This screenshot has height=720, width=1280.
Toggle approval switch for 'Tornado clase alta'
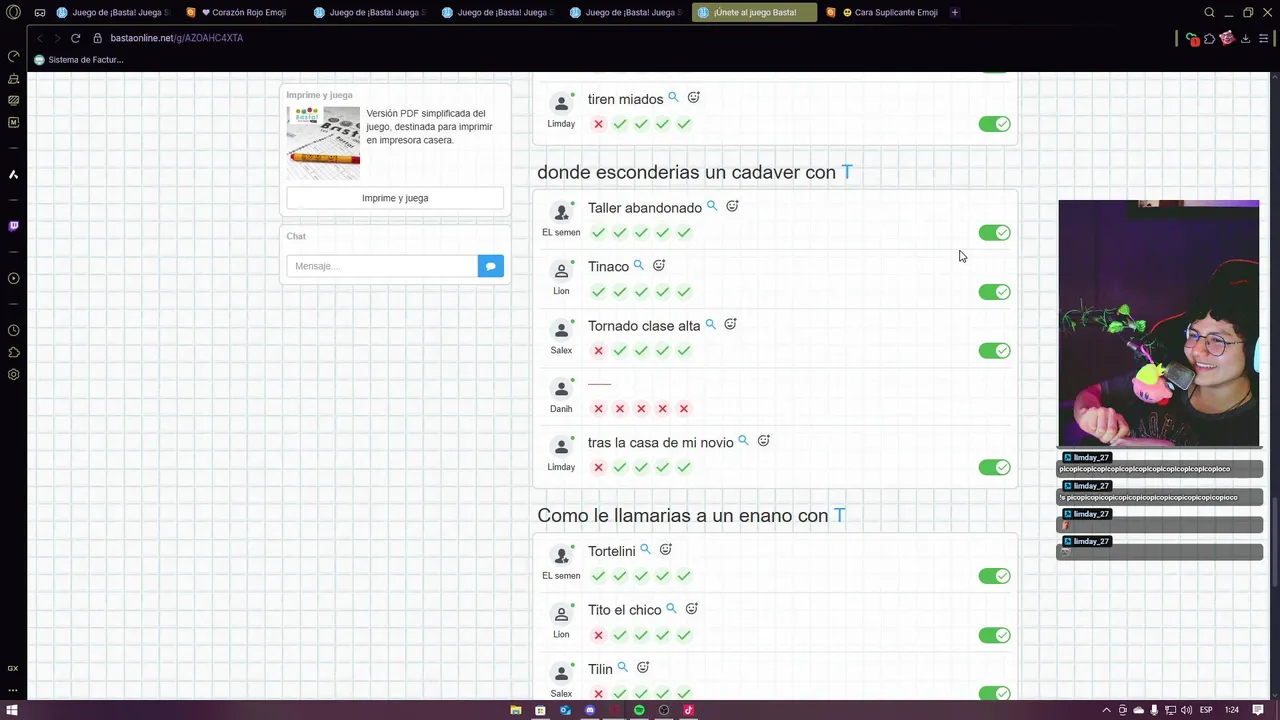994,350
